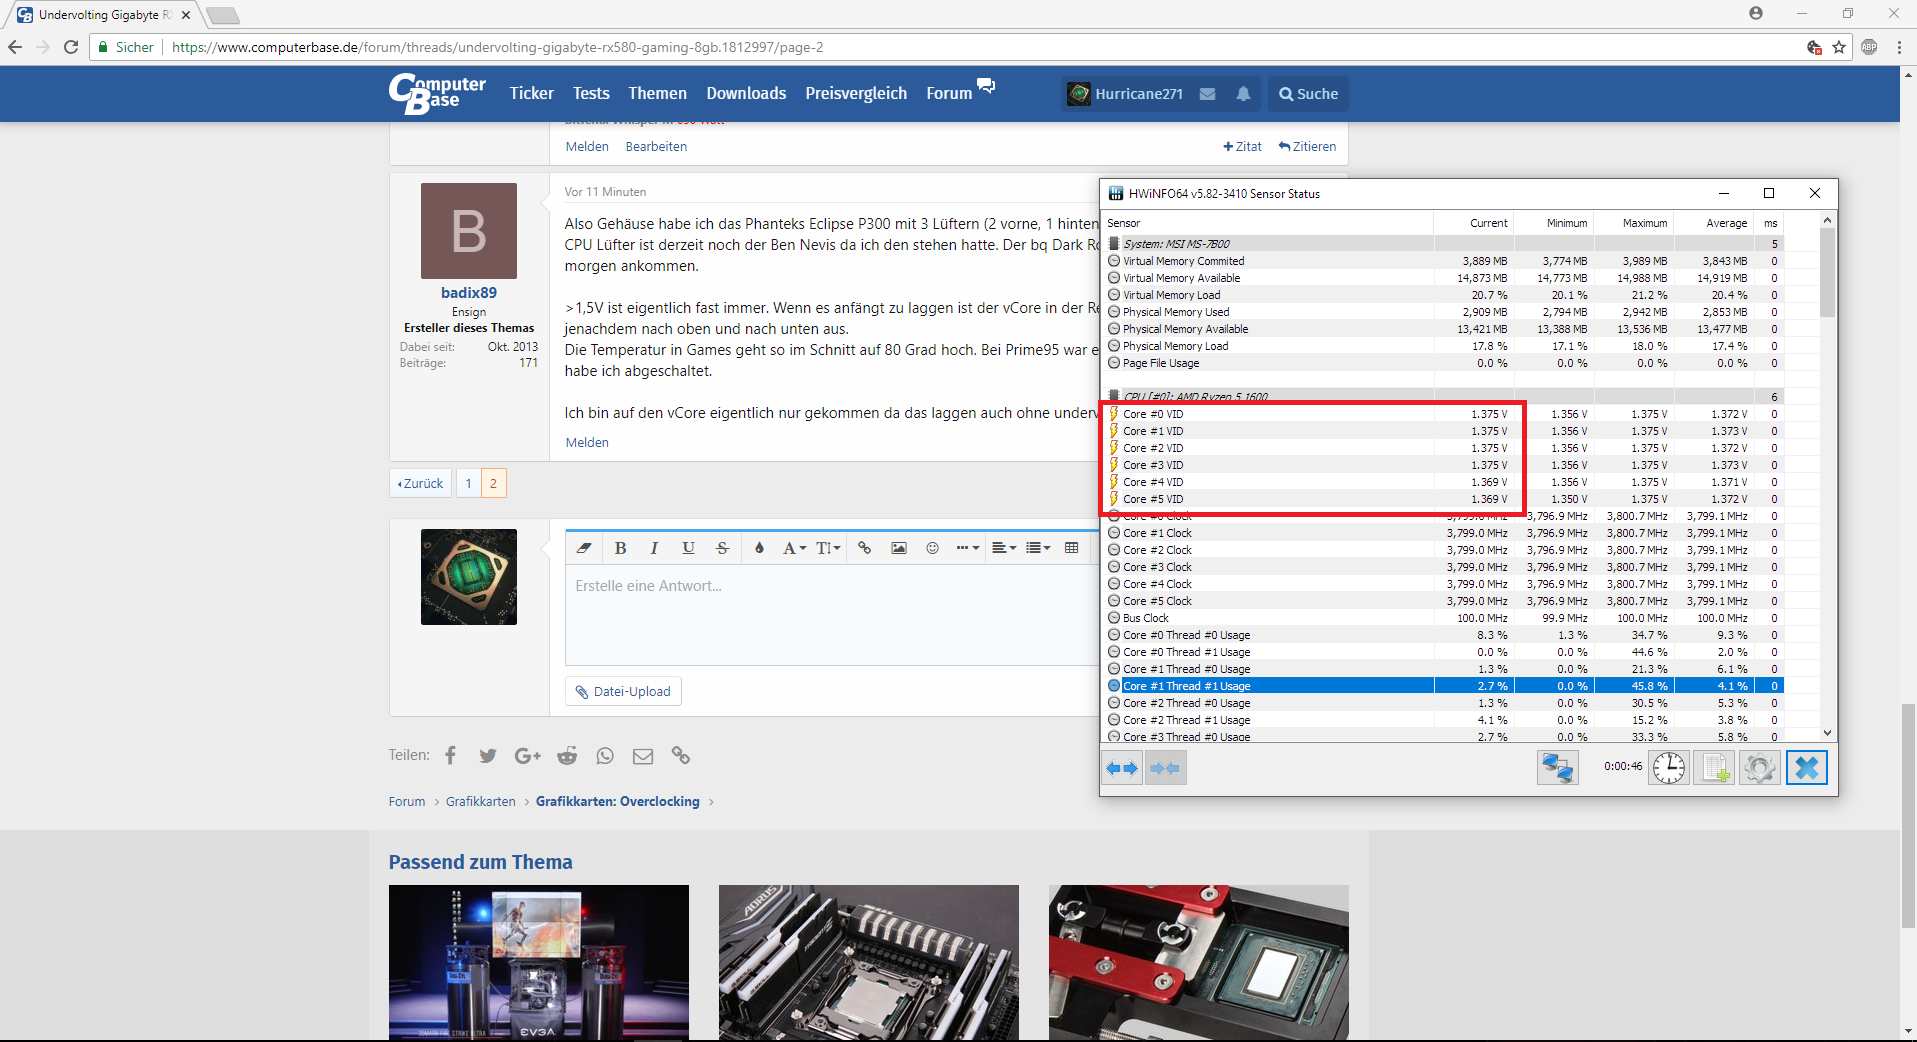Bookmark this page with the star icon
The image size is (1917, 1042).
1839,47
